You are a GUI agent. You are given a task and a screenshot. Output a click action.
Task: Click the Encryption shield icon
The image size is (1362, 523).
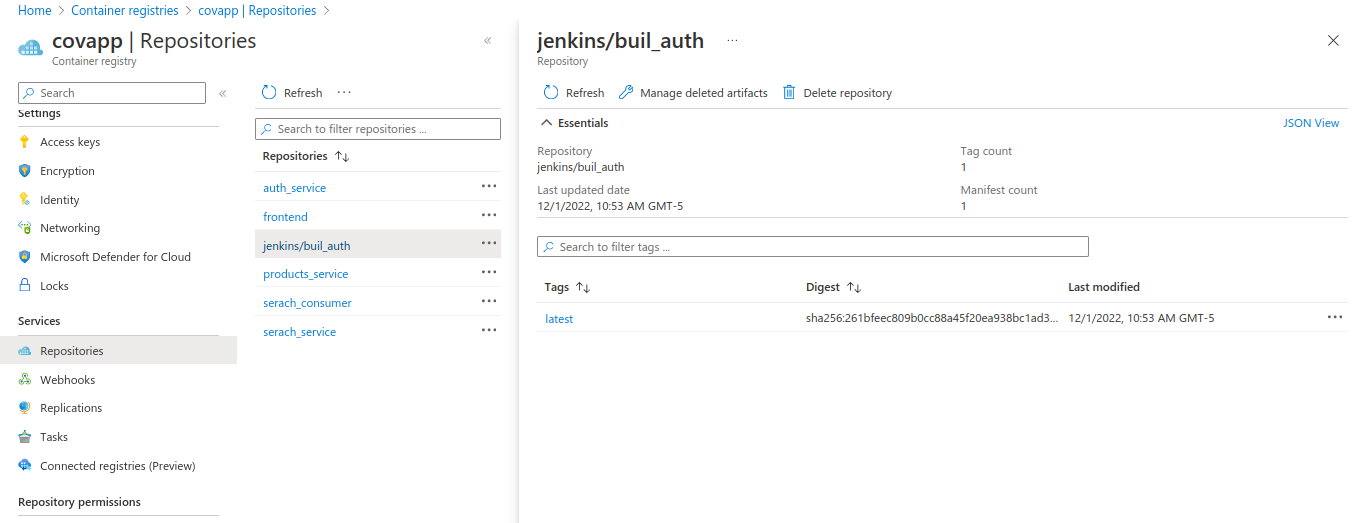pyautogui.click(x=25, y=171)
